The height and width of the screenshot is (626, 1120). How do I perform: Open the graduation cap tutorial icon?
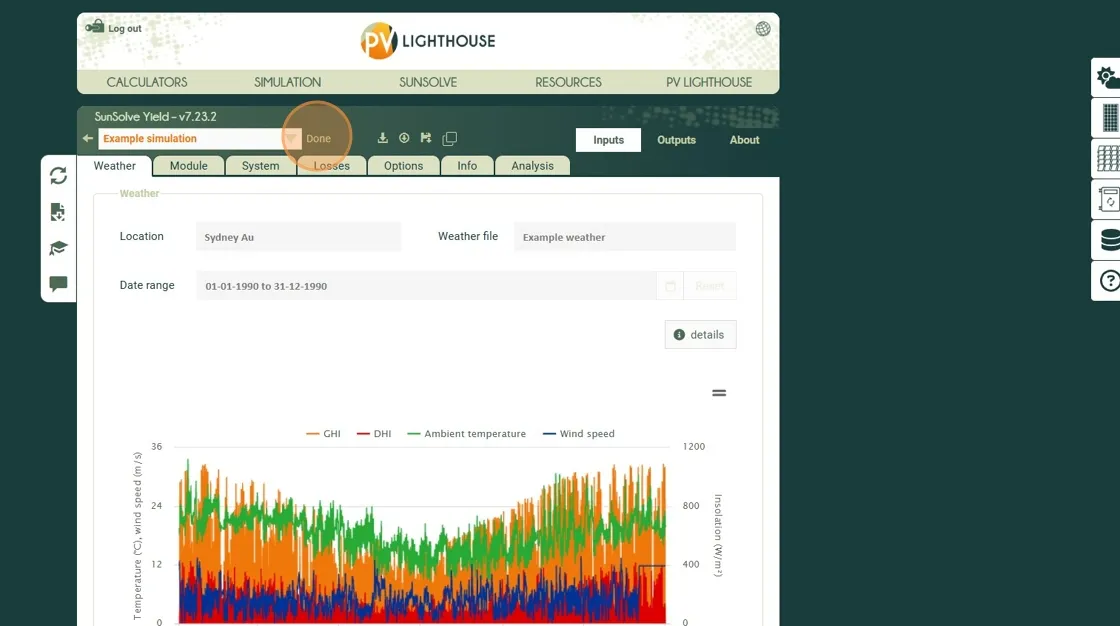click(x=58, y=248)
